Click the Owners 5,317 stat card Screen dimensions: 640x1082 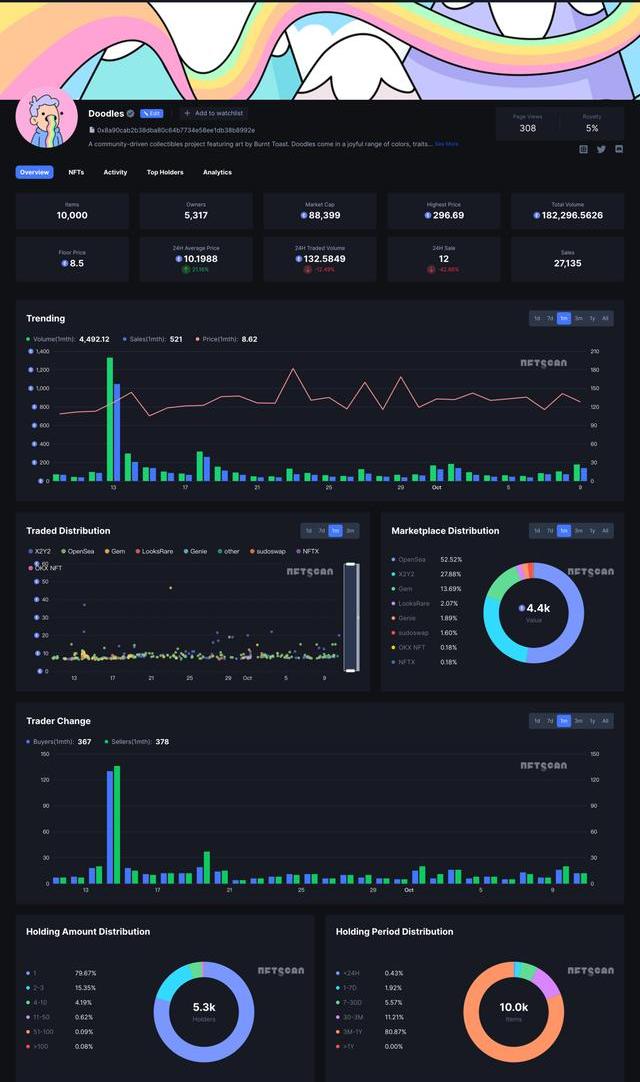pyautogui.click(x=196, y=210)
